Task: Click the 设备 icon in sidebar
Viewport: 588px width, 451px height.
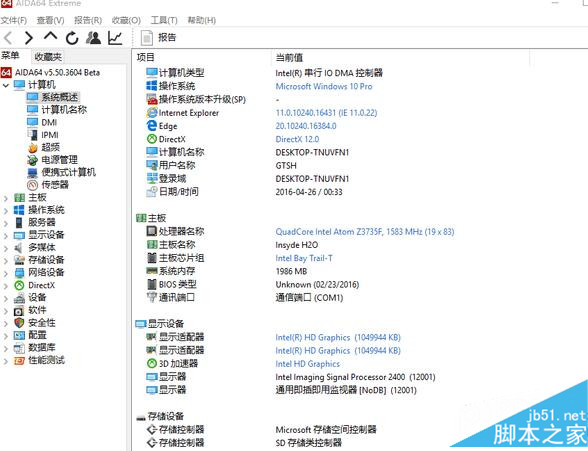Action: pos(19,298)
